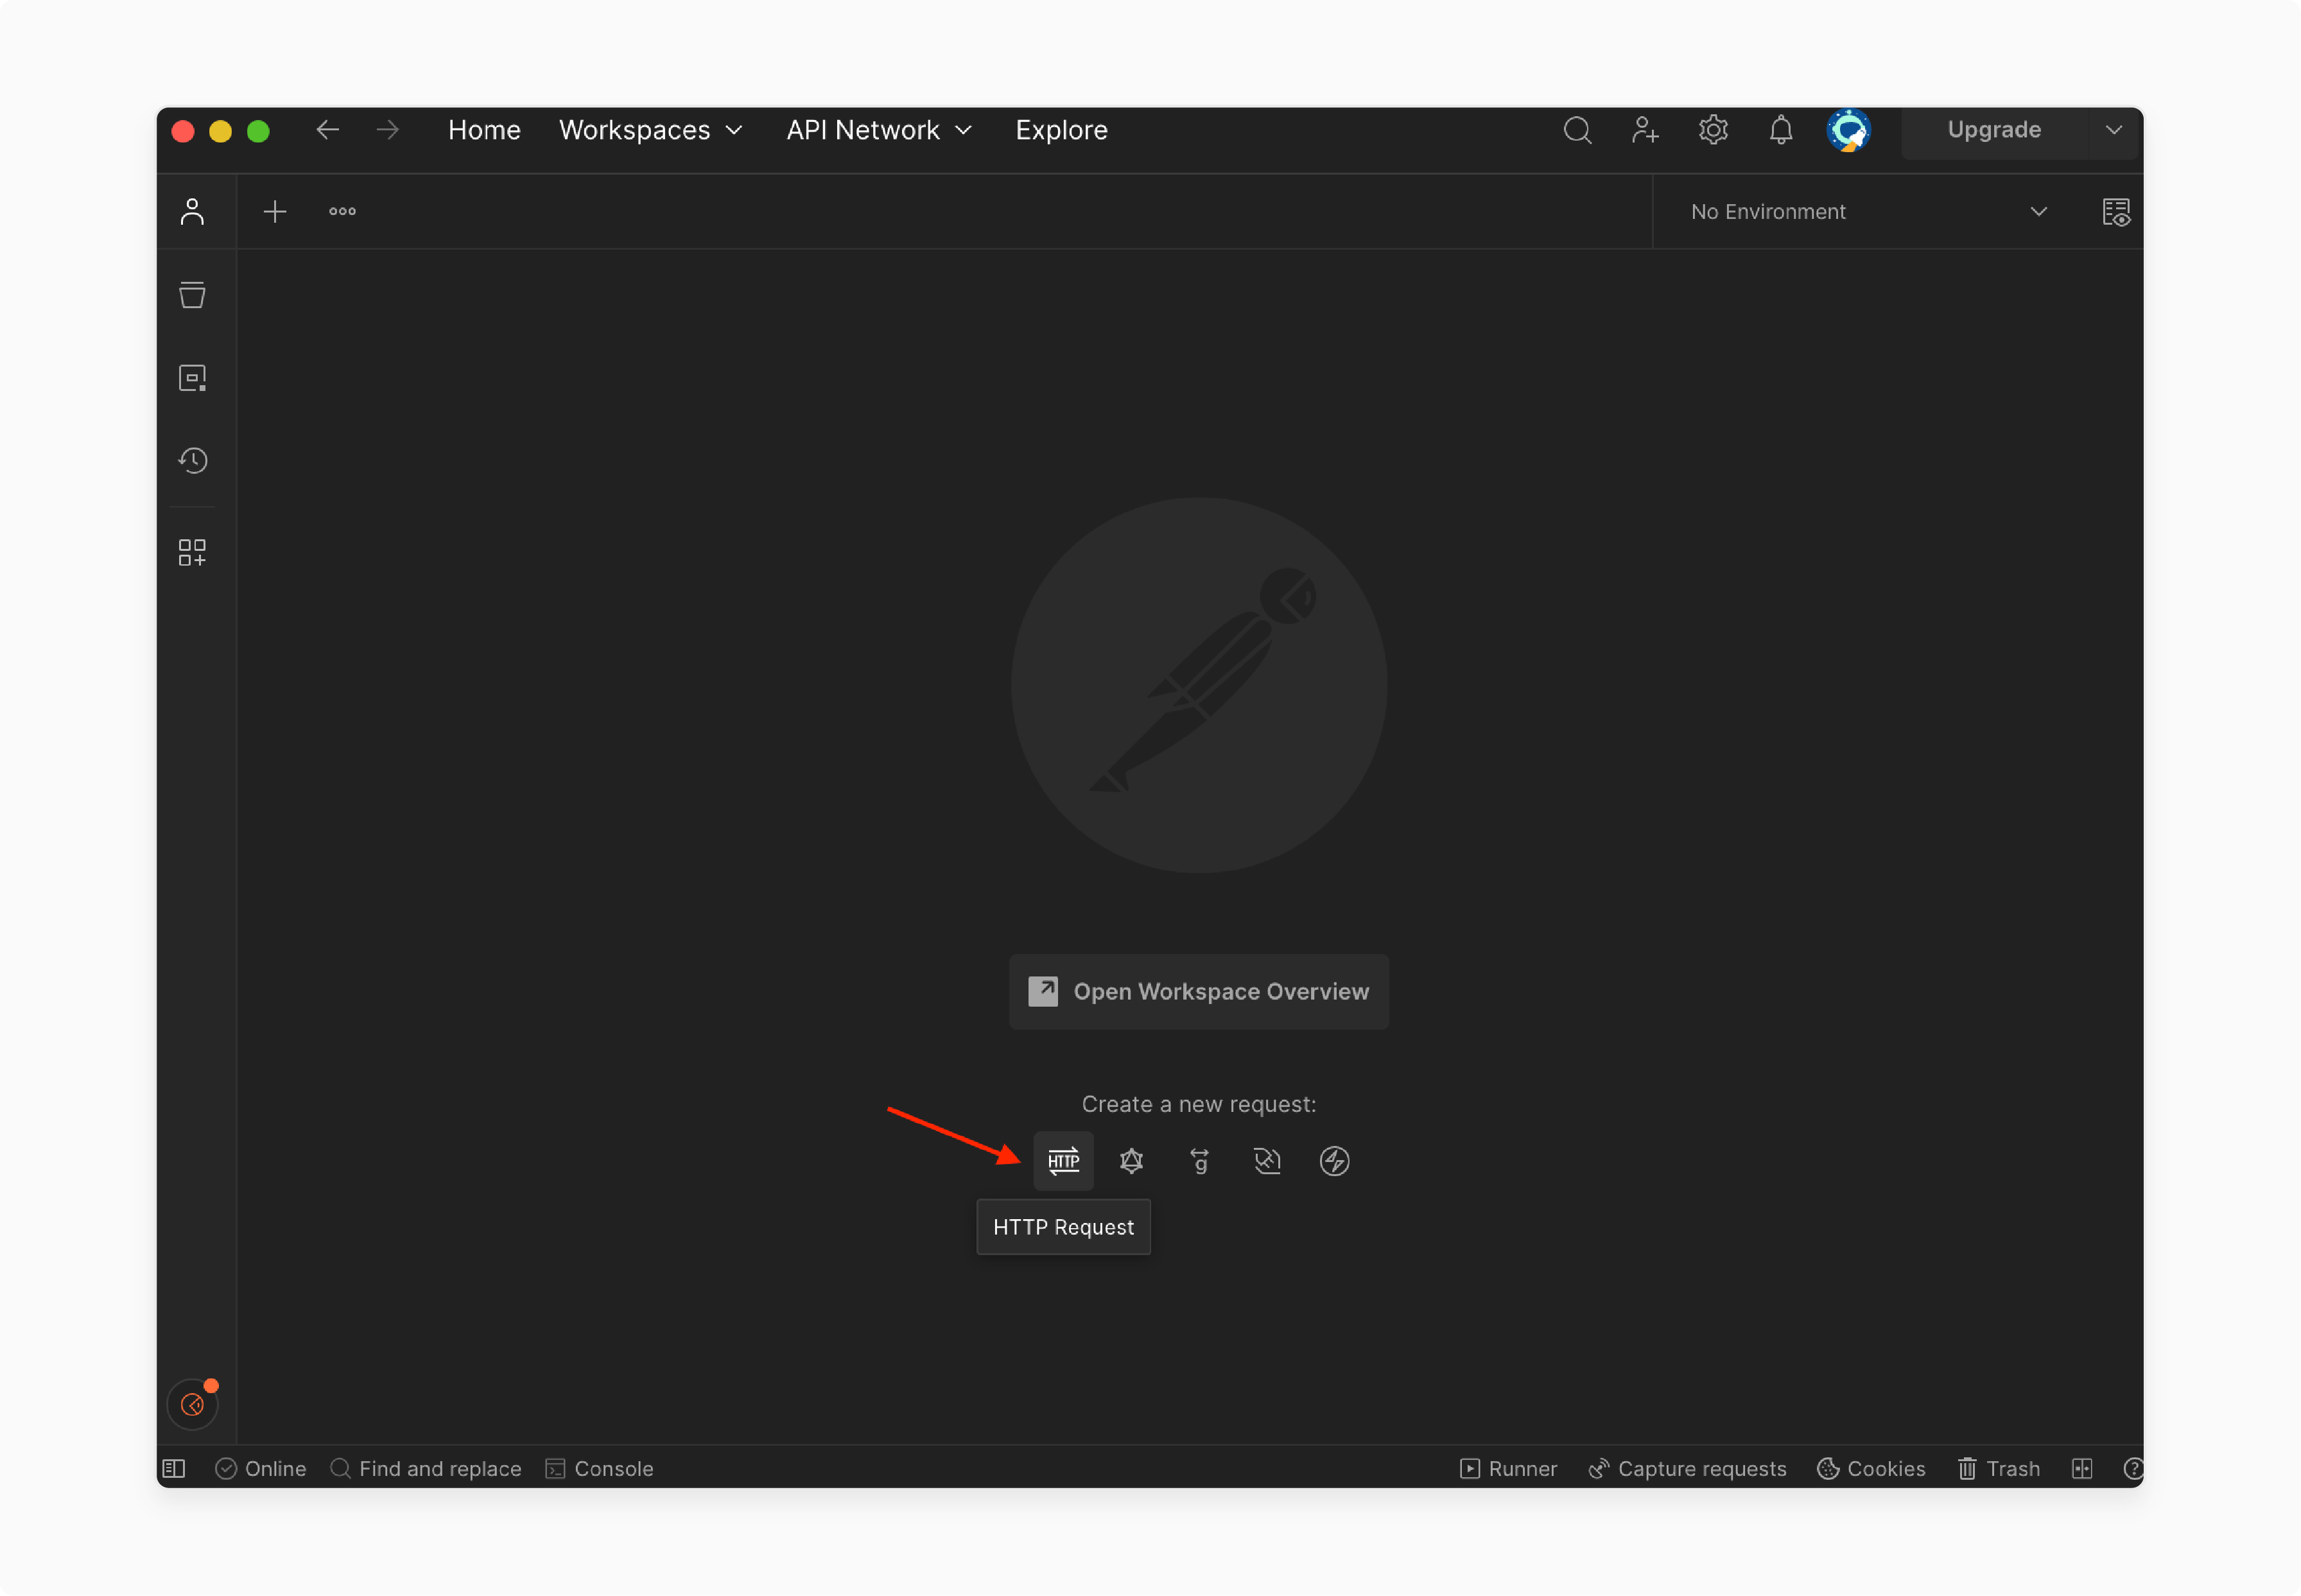The image size is (2301, 1596).
Task: Create a new gRPC request
Action: pyautogui.click(x=1199, y=1160)
